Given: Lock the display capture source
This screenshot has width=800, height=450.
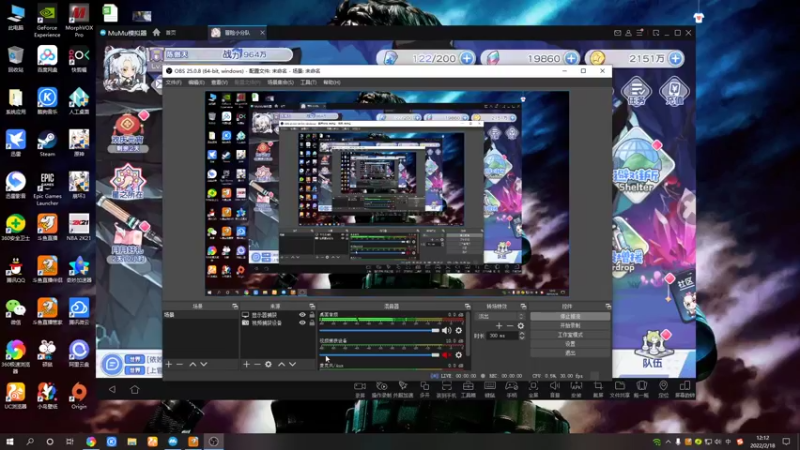Looking at the screenshot, I should pyautogui.click(x=312, y=315).
